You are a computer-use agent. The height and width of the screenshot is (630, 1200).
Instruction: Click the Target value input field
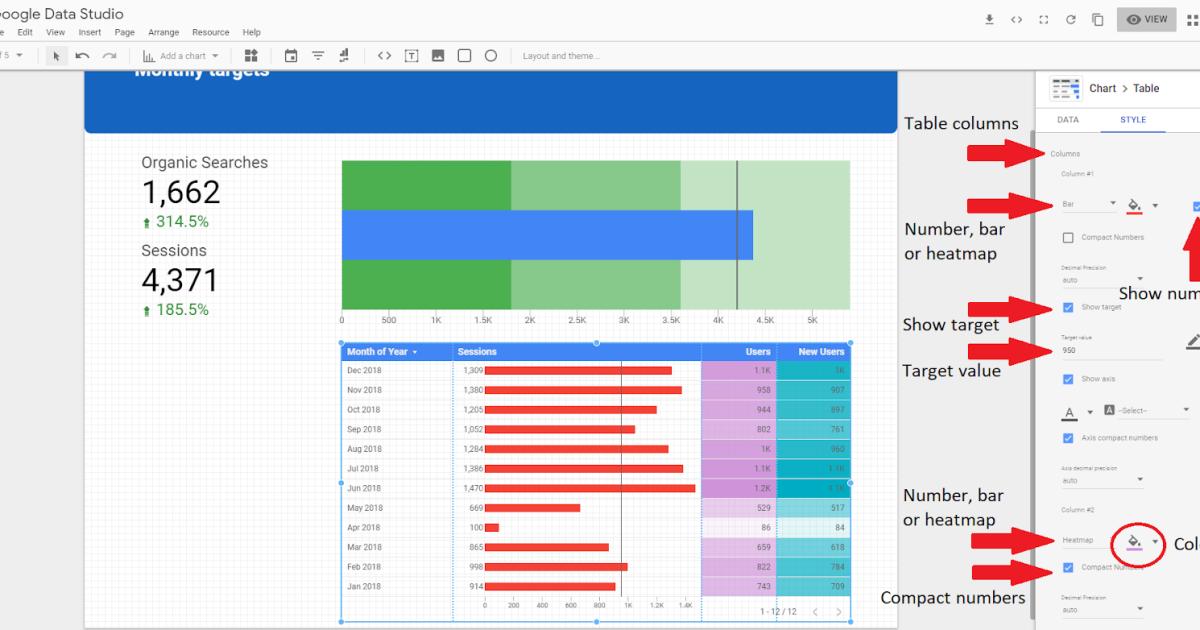pyautogui.click(x=1111, y=351)
